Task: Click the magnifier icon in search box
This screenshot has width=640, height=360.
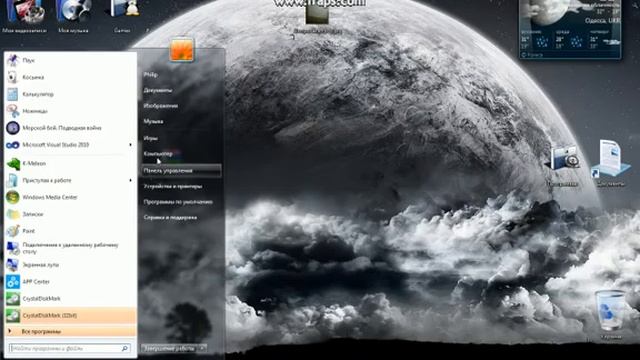Action: coord(125,348)
